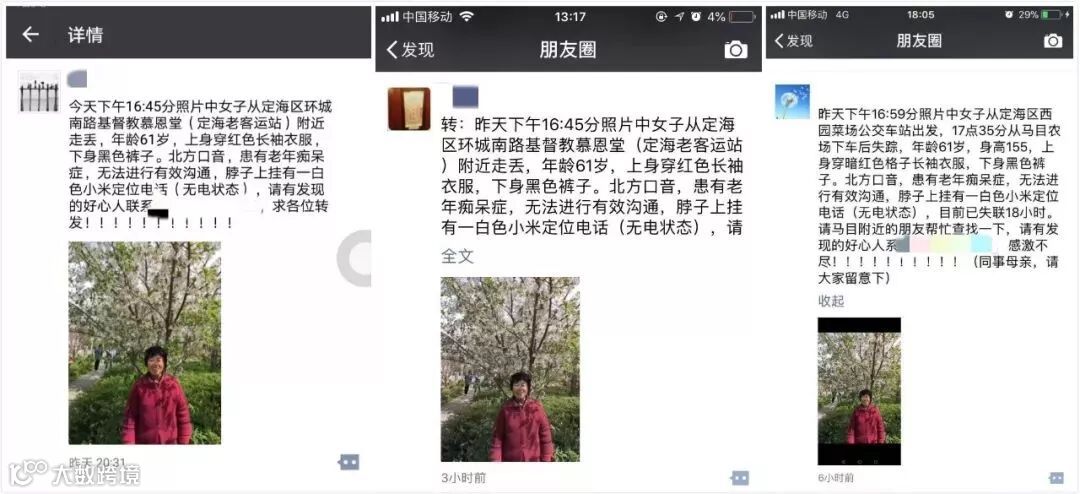Viewport: 1080px width, 494px height.
Task: Open the camera icon in right 朋友圈 header
Action: (x=1052, y=41)
